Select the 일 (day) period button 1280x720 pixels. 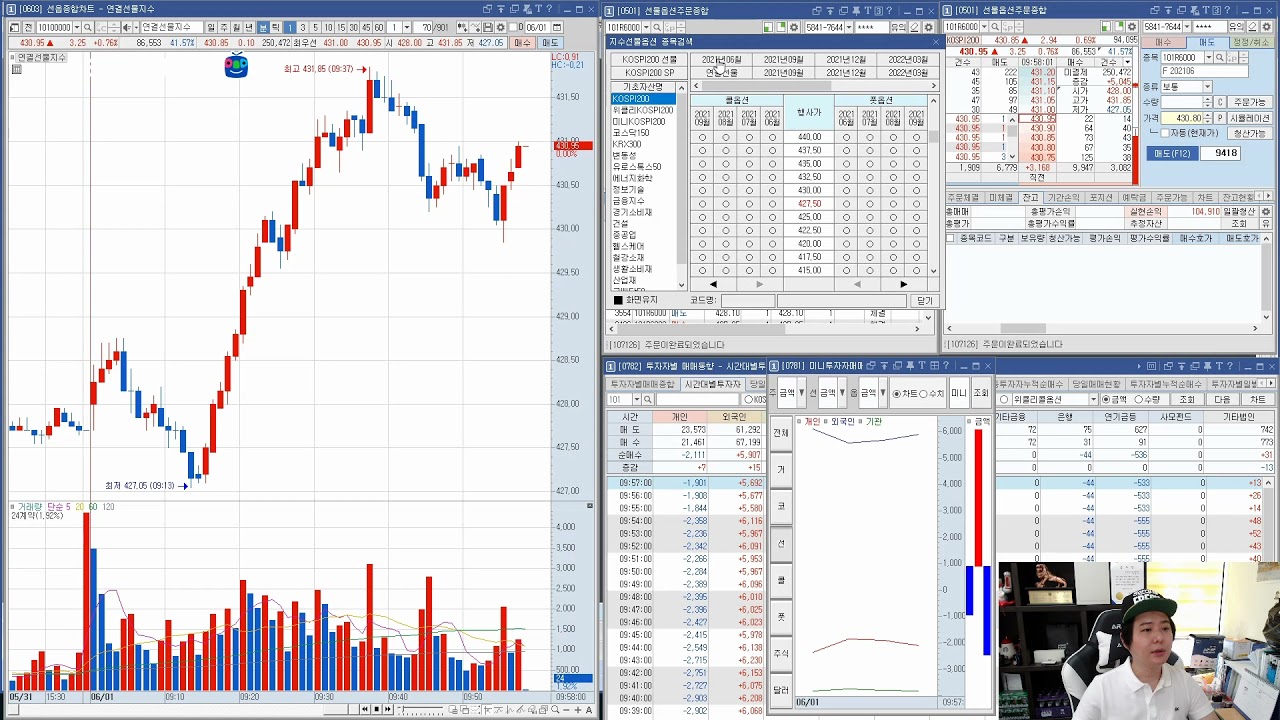[210, 27]
